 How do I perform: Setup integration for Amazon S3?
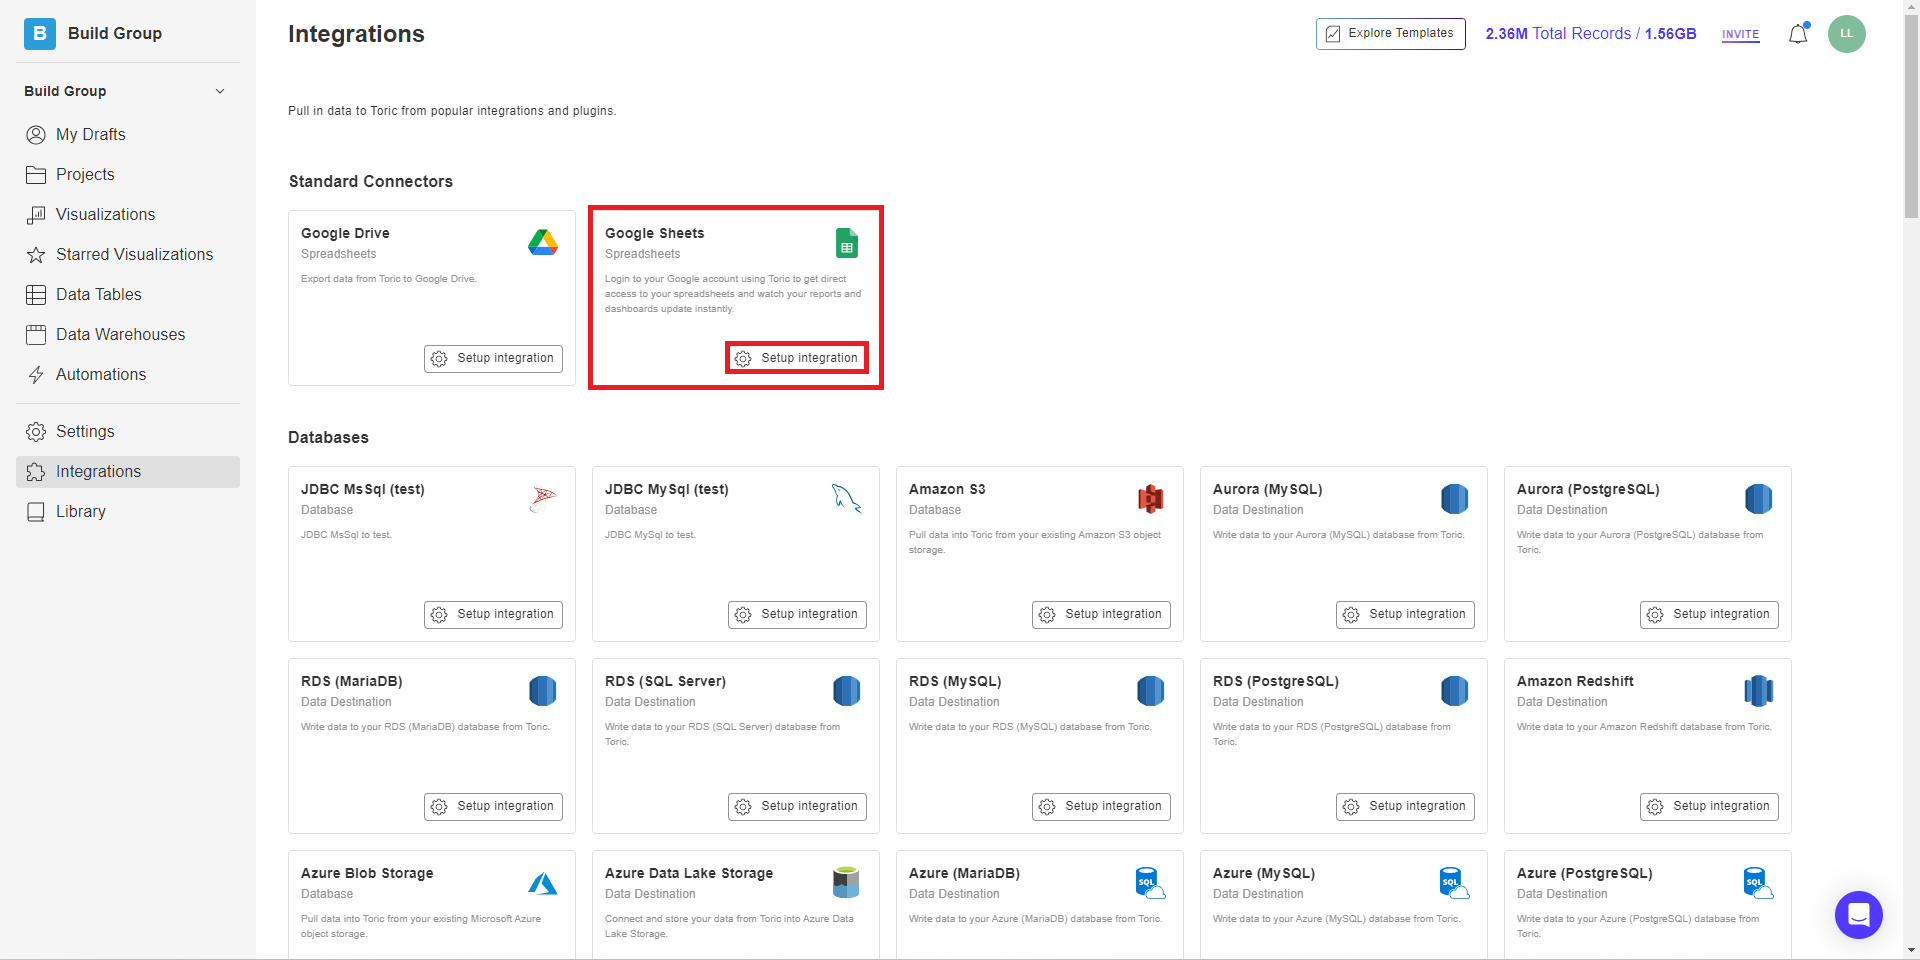[x=1101, y=614]
